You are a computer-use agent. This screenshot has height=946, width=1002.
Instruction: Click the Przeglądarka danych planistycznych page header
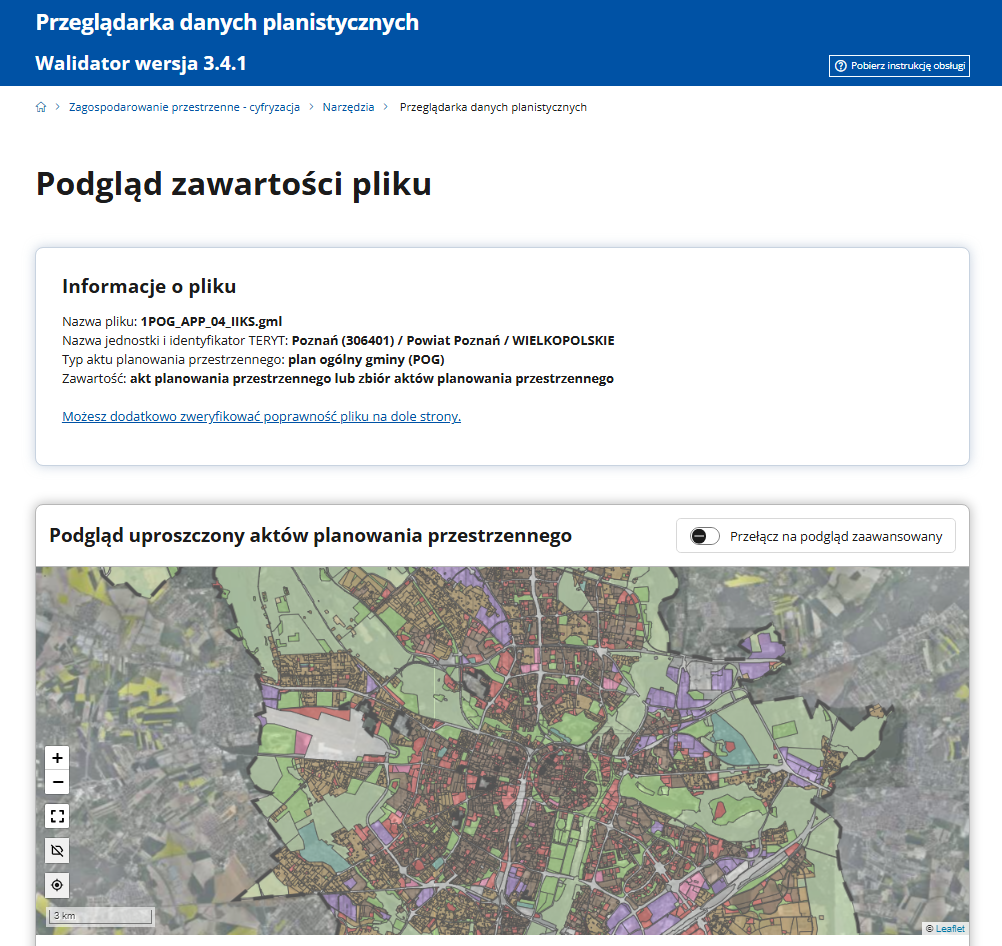click(227, 20)
